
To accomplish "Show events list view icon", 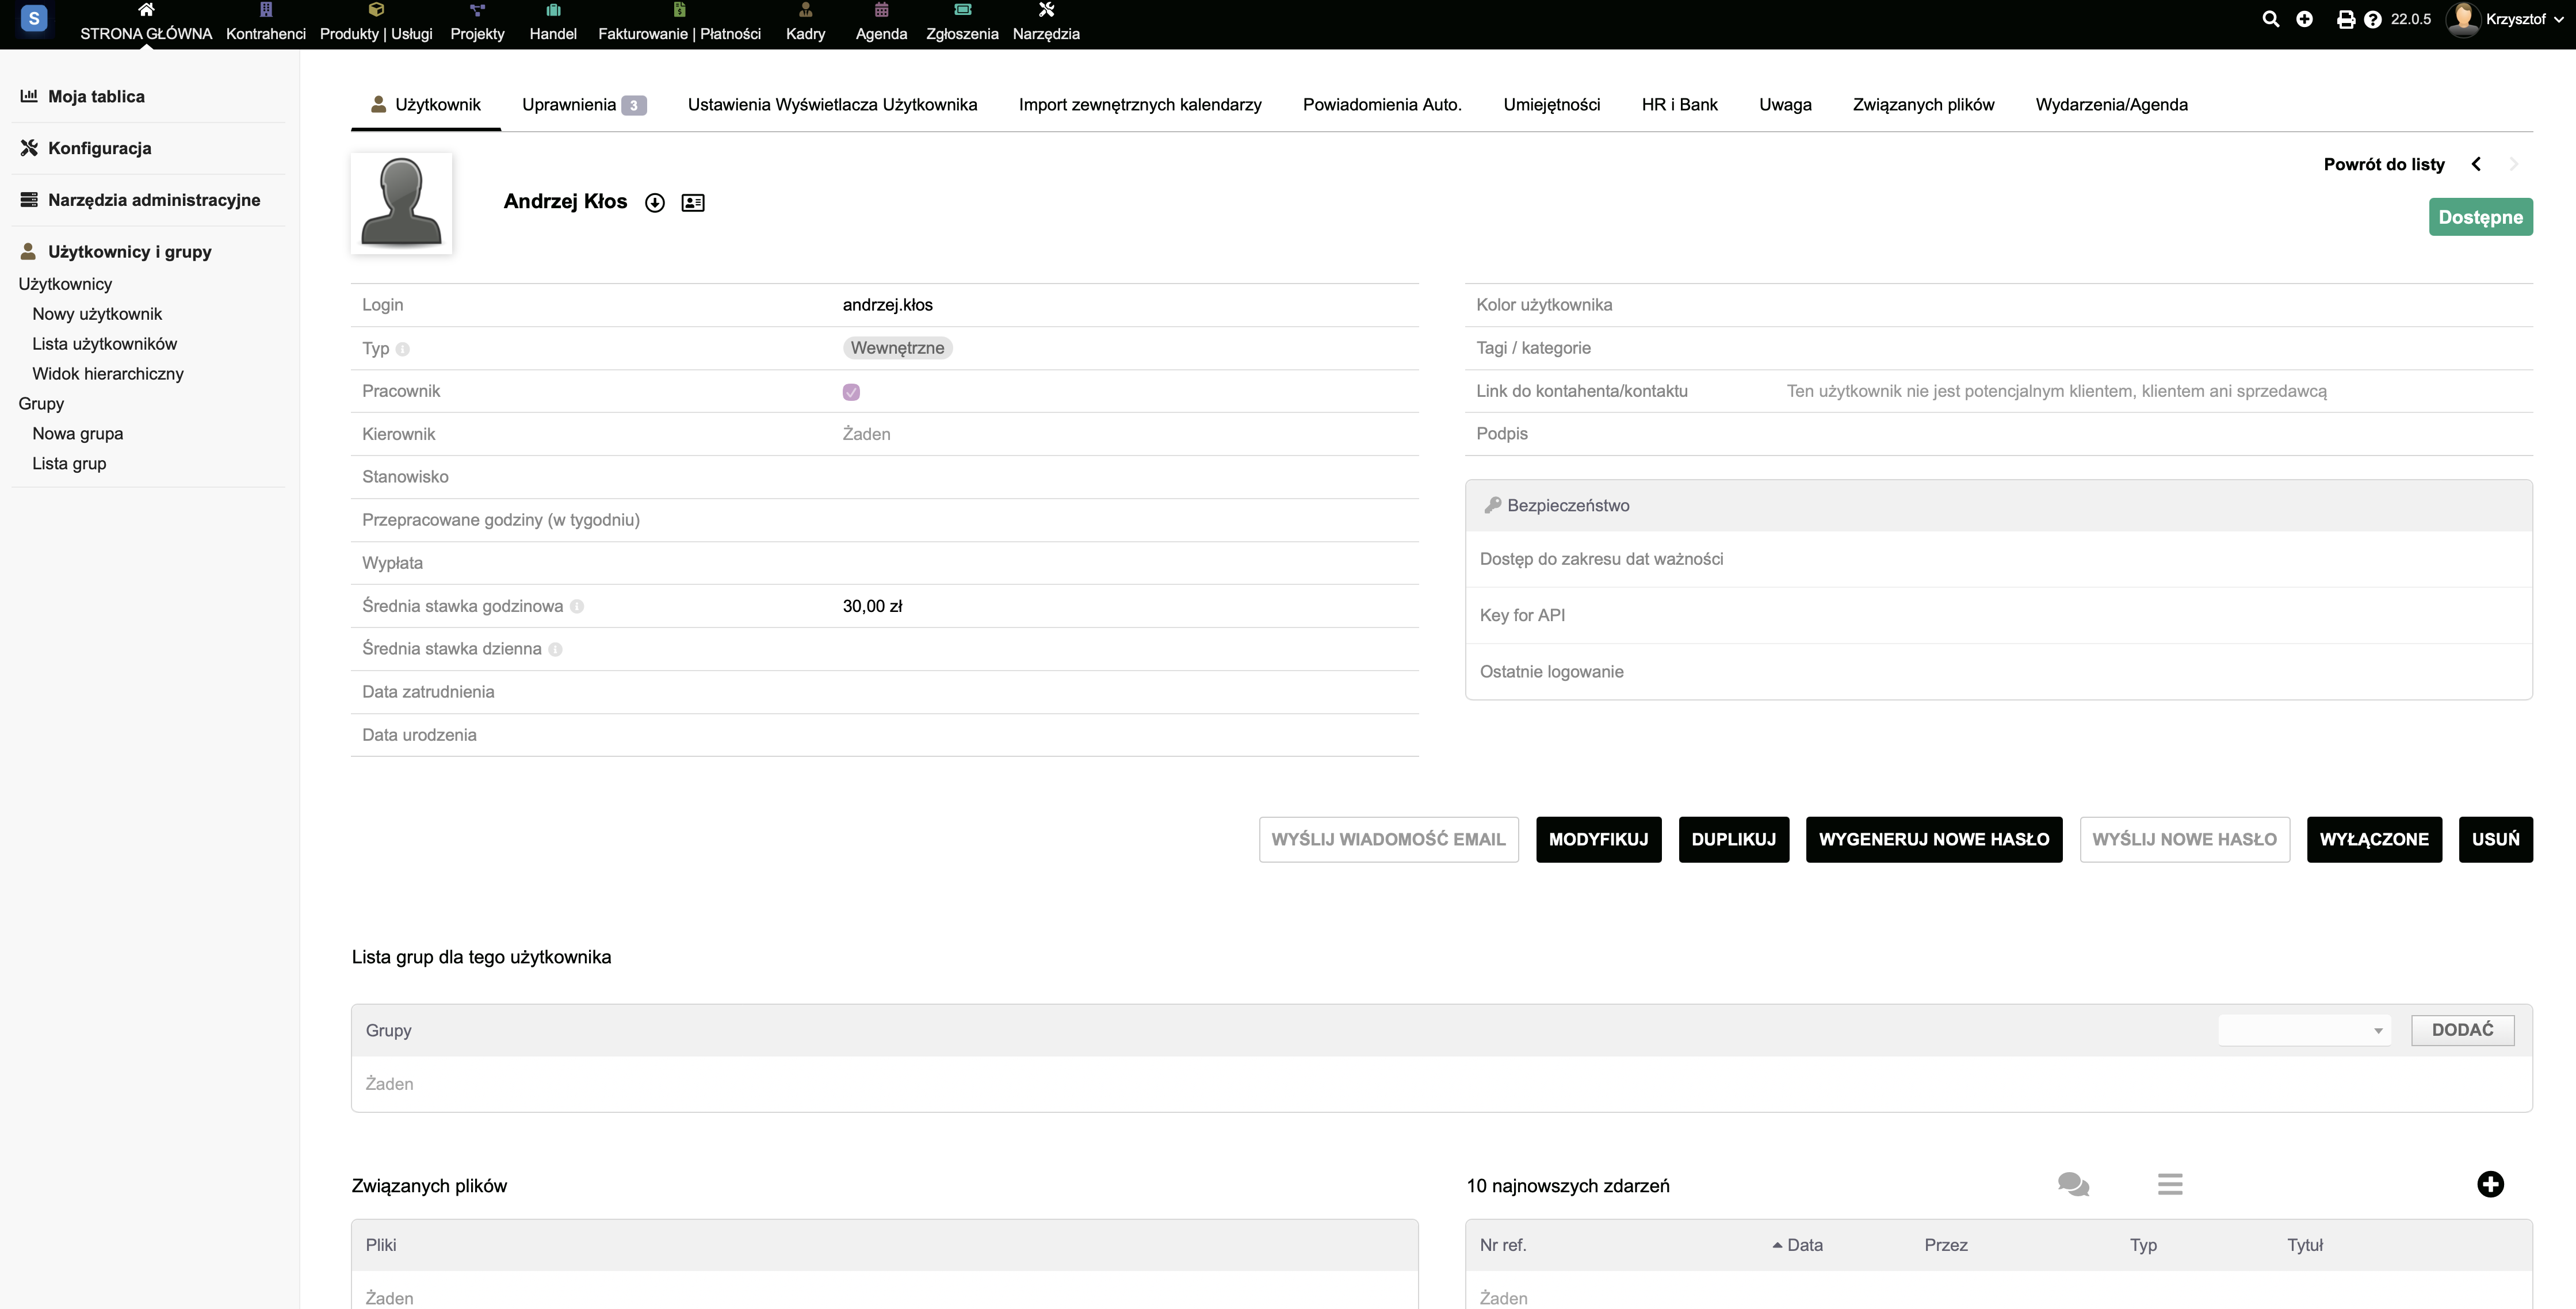I will [2170, 1185].
